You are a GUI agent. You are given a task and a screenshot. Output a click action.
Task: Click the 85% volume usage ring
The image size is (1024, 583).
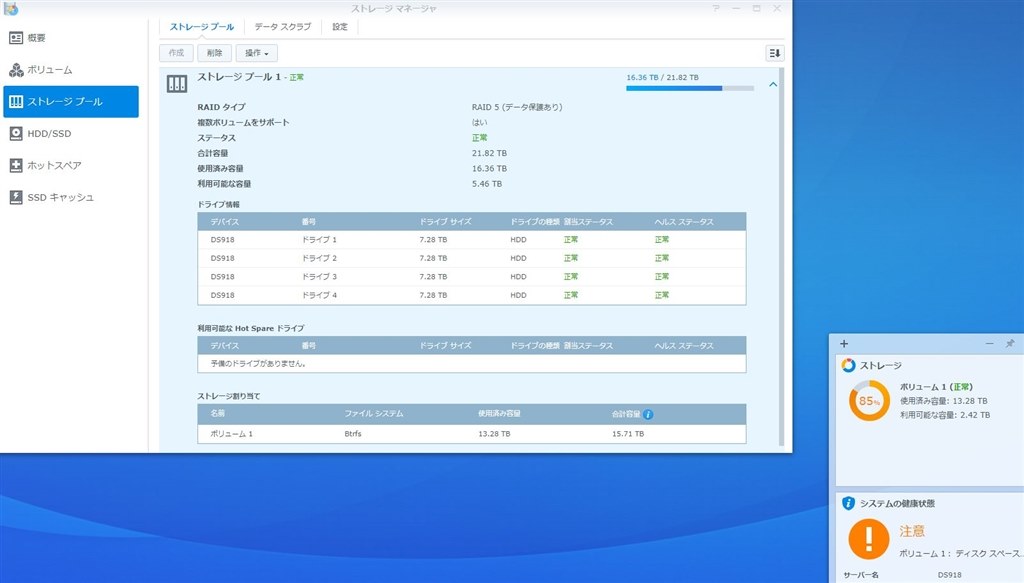pos(869,401)
